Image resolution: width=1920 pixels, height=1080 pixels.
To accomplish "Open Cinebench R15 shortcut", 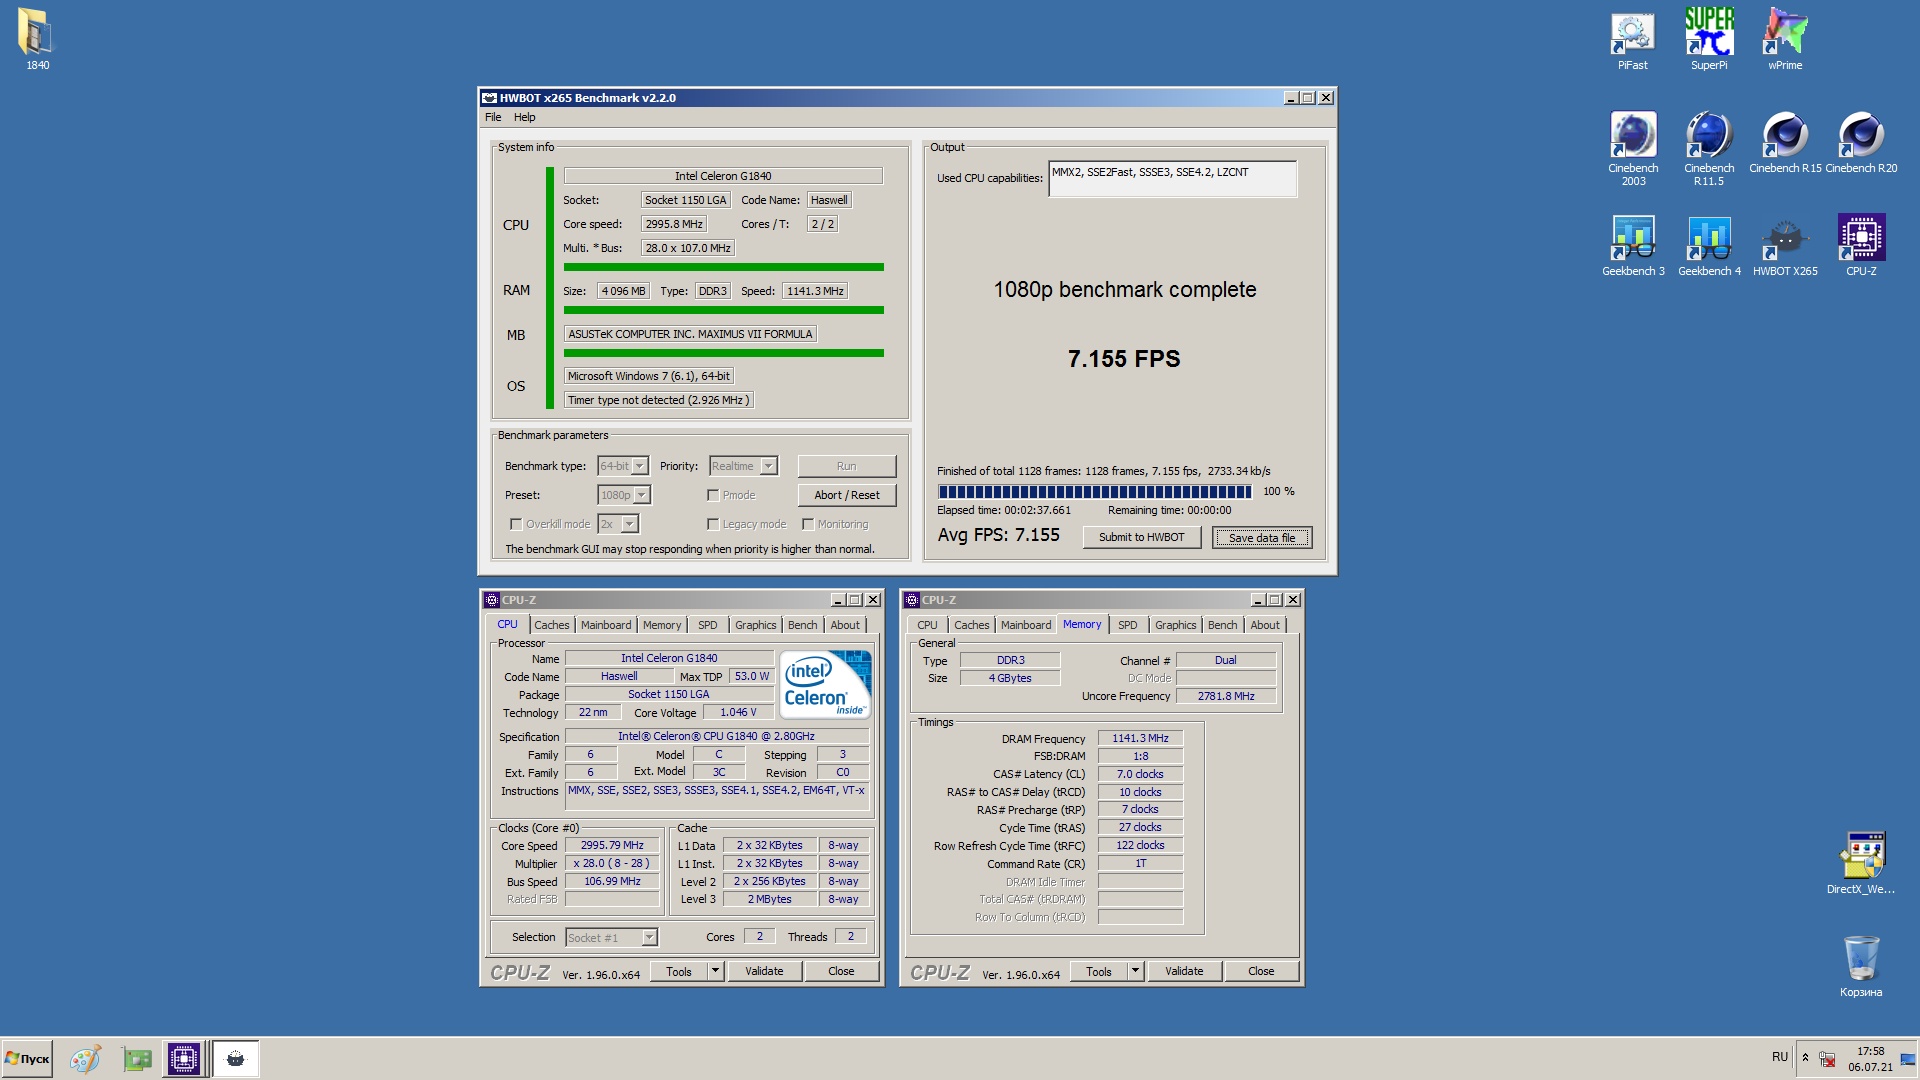I will (1784, 143).
